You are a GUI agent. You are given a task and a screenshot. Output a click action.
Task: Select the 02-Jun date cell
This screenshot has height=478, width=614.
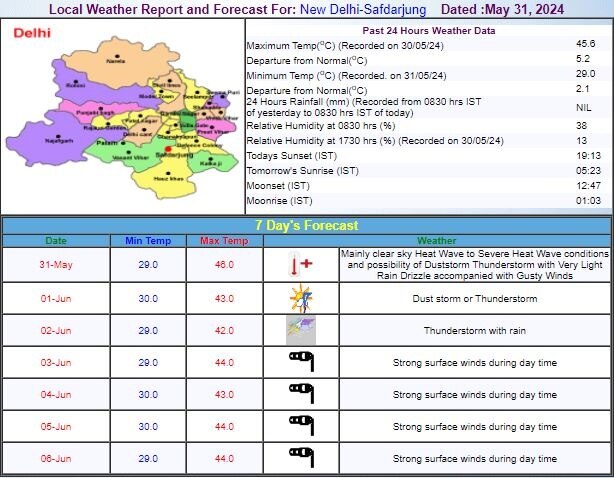56,330
